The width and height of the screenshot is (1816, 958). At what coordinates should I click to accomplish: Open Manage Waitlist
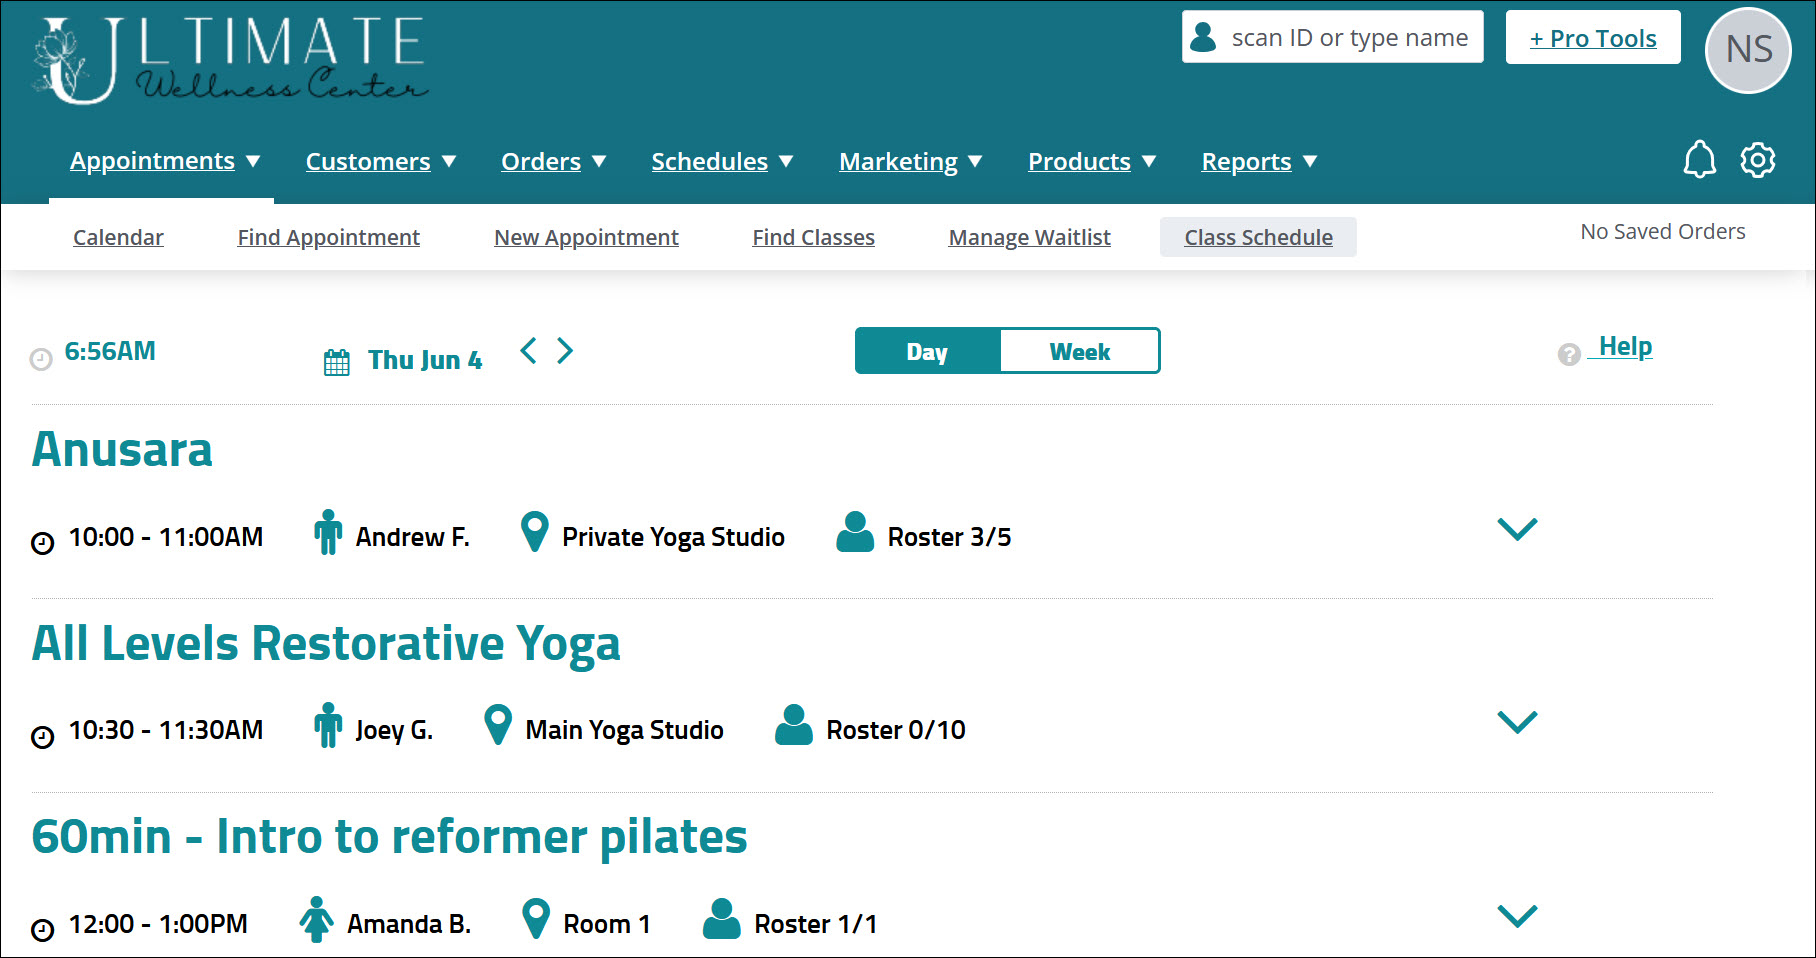point(1030,237)
